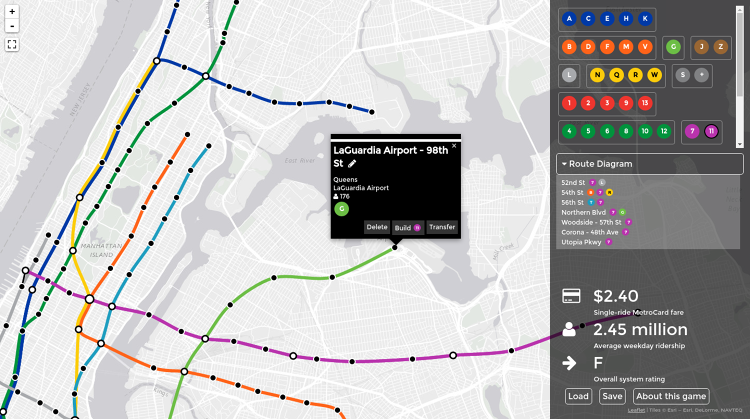Select the orange D line
750x419 pixels.
588,47
